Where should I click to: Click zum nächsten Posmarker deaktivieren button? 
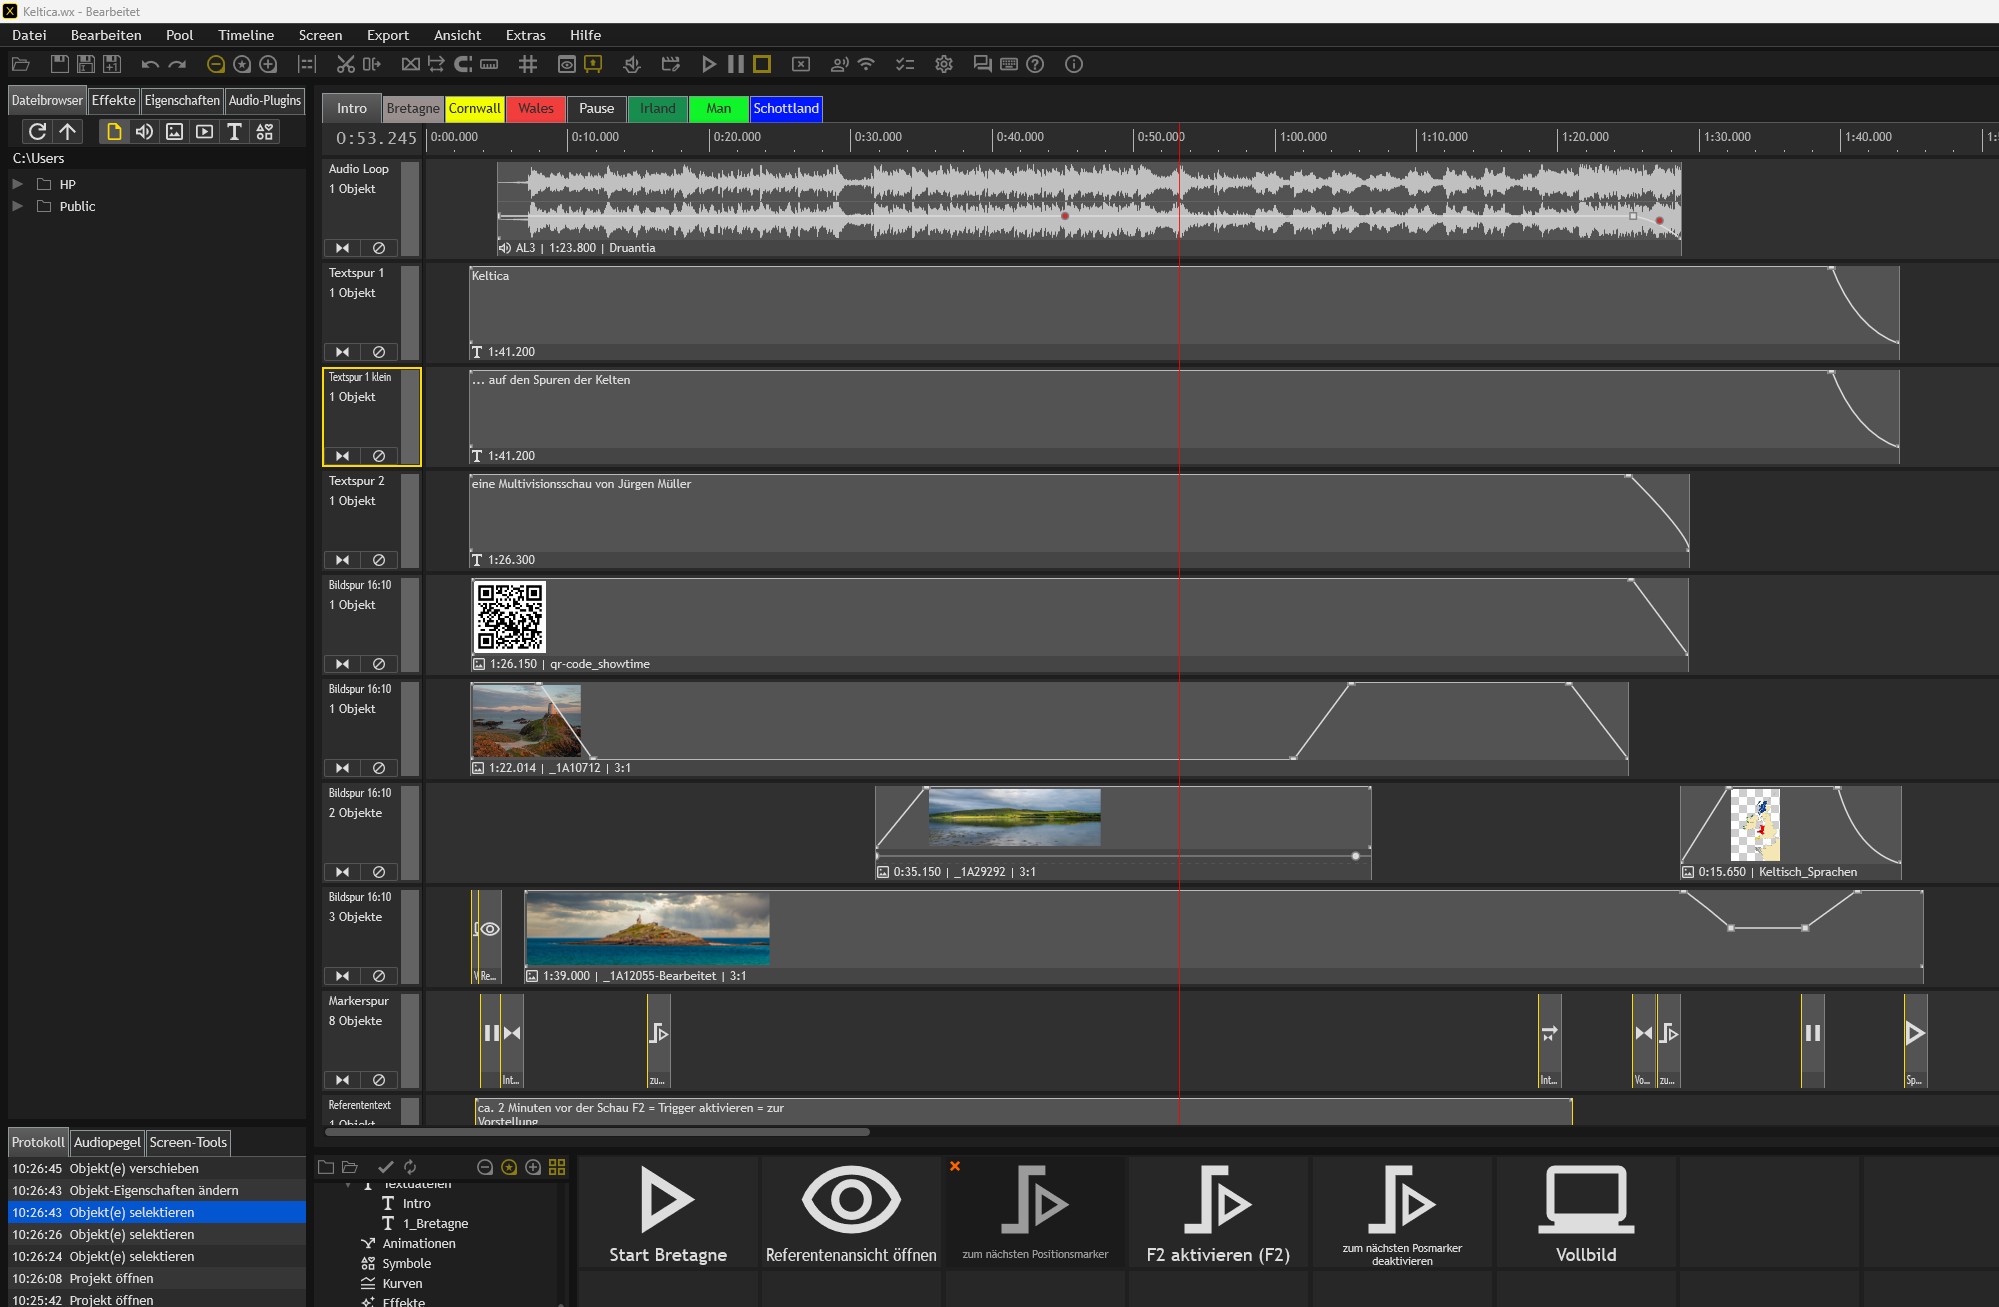tap(1402, 1213)
